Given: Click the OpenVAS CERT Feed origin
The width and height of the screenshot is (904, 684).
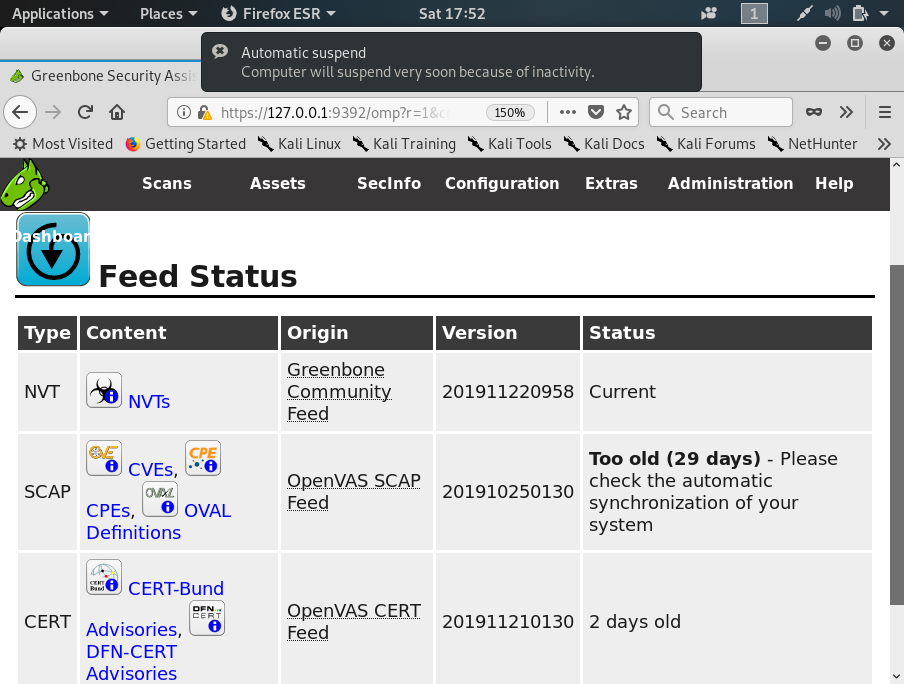Looking at the screenshot, I should 354,621.
